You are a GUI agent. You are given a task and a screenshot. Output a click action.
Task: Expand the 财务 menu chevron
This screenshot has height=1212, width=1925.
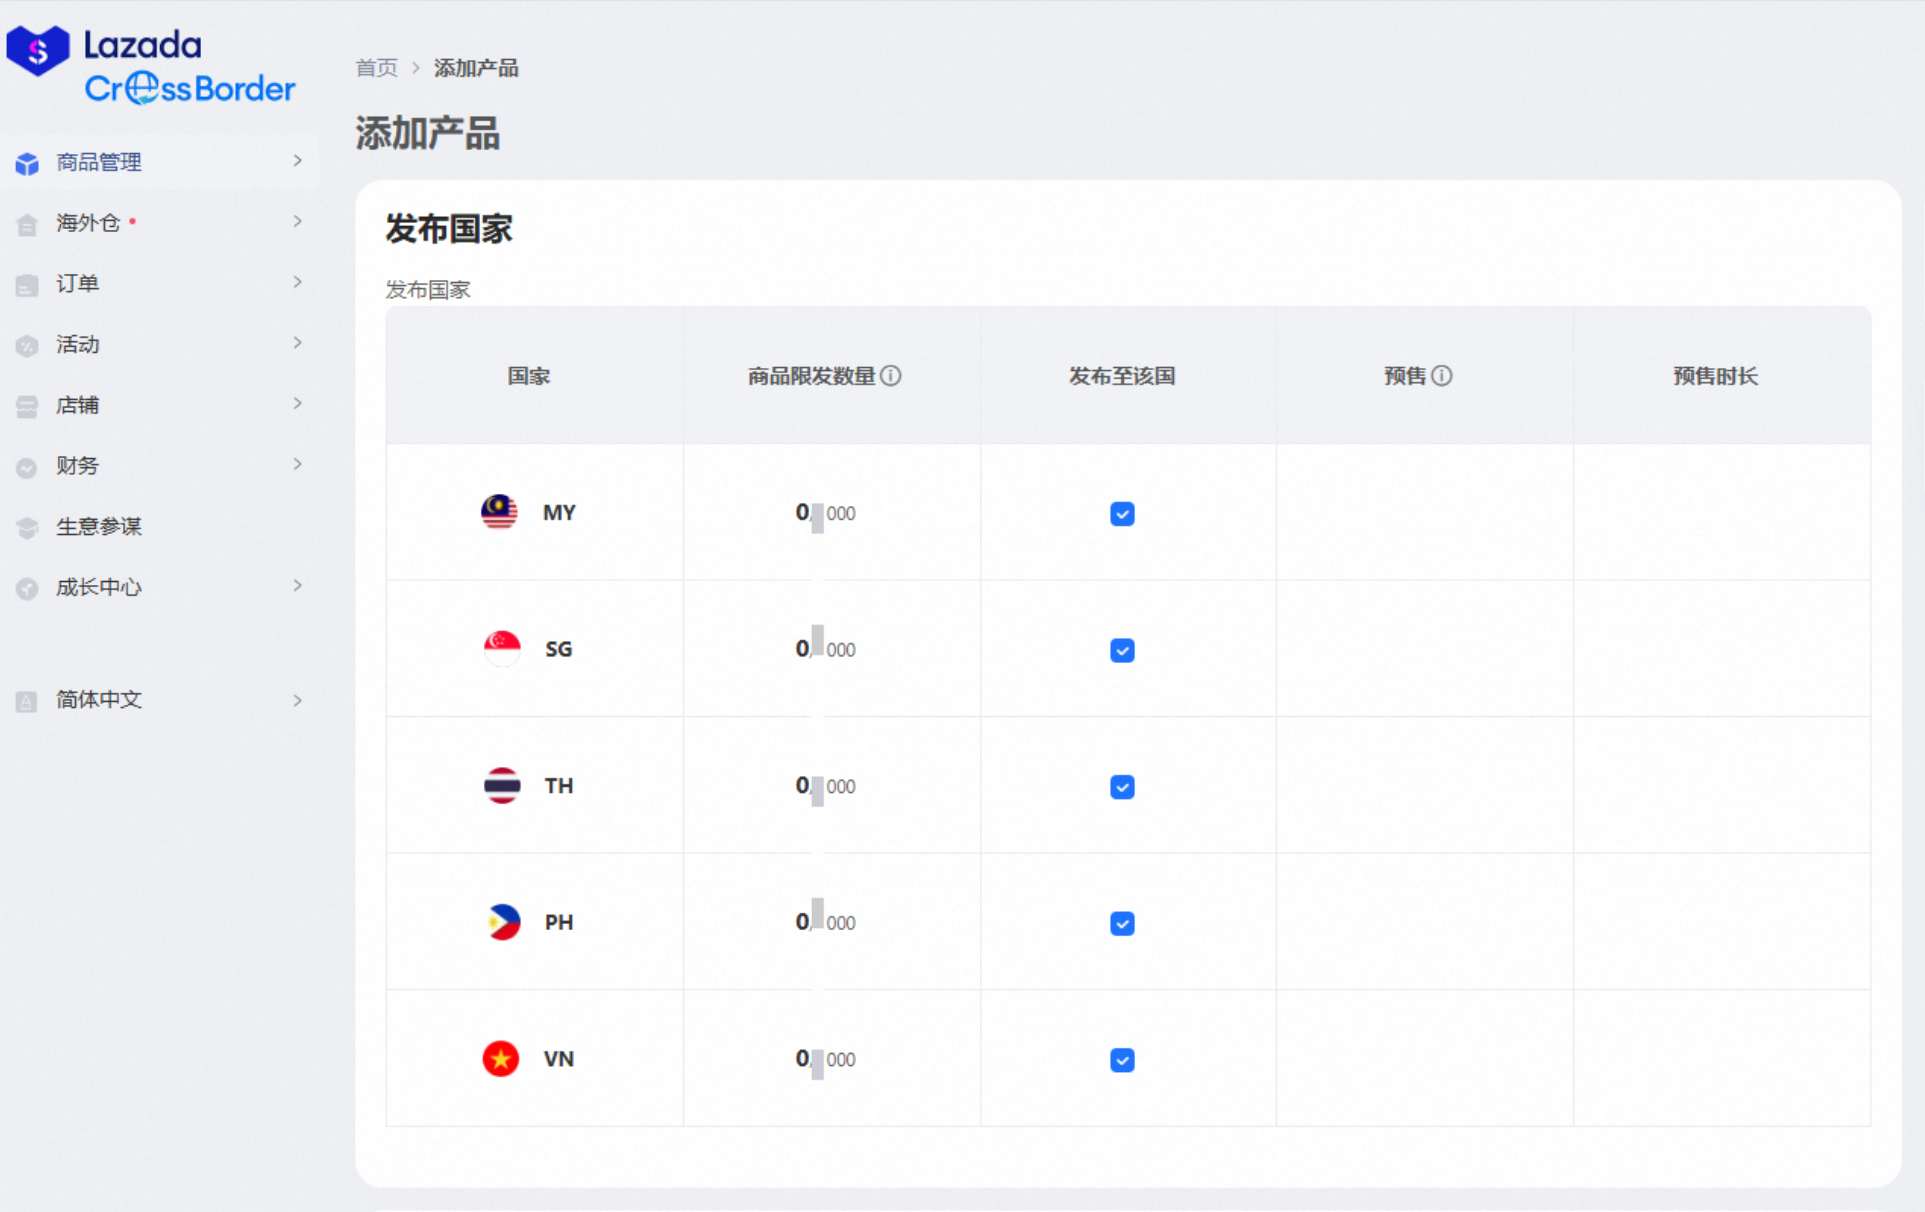pyautogui.click(x=297, y=465)
